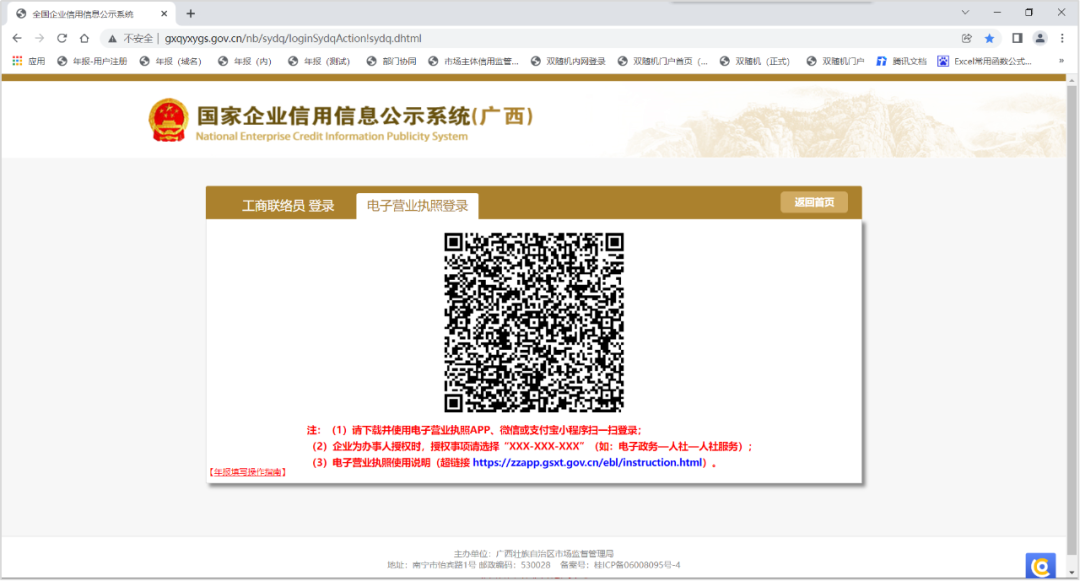Switch to the 工商联络员 登录 tab
This screenshot has width=1080, height=581.
(288, 206)
